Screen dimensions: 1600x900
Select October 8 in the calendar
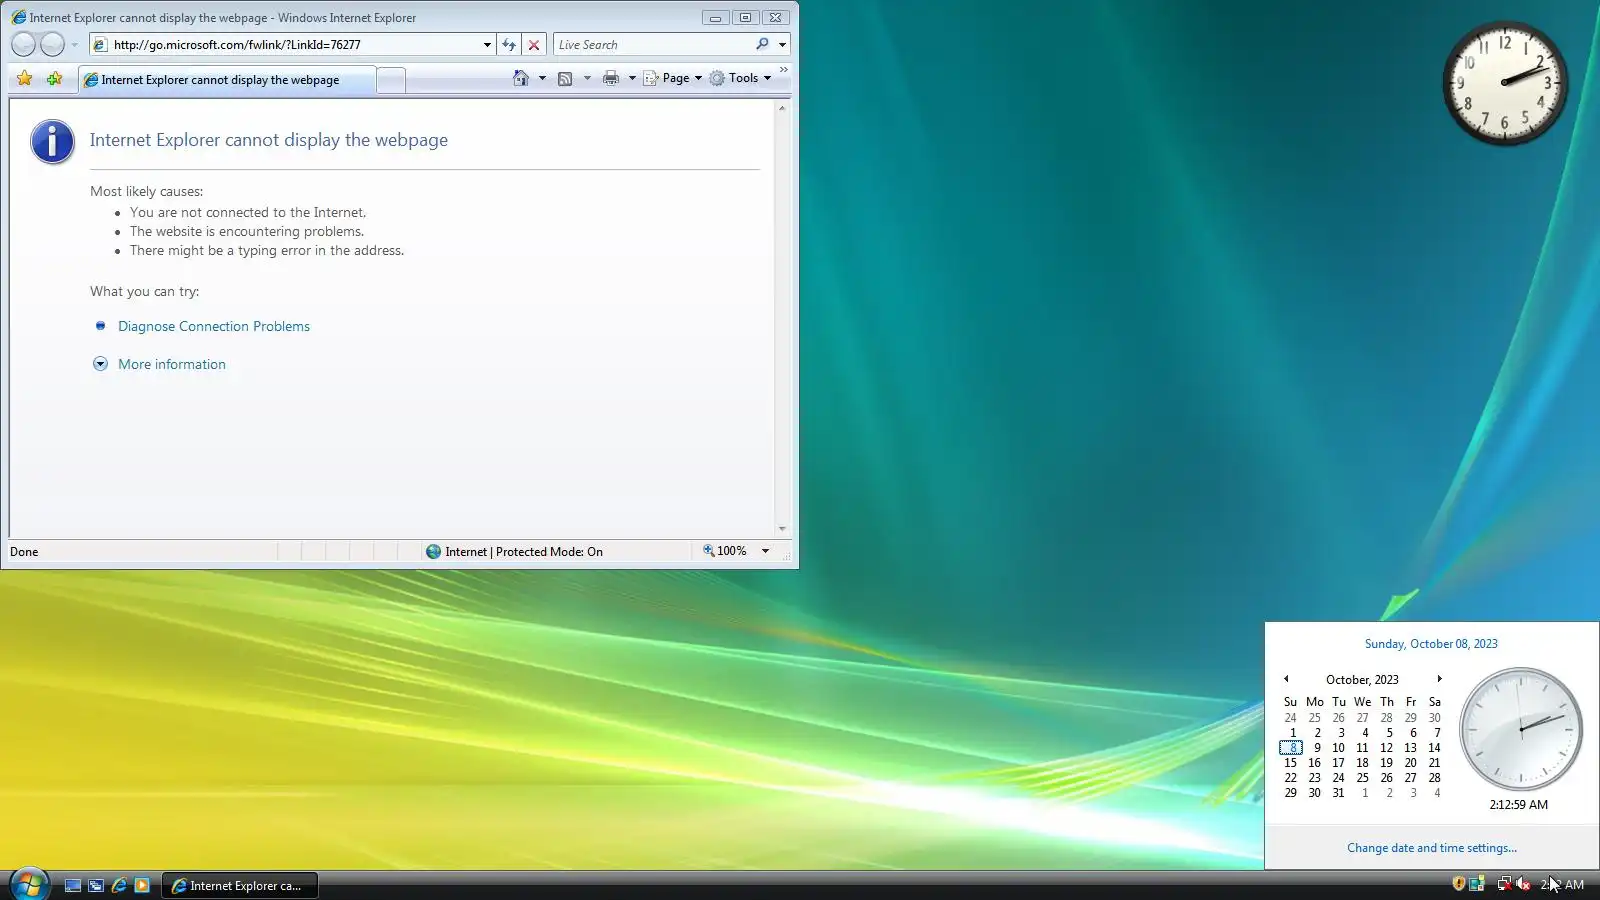[x=1291, y=748]
